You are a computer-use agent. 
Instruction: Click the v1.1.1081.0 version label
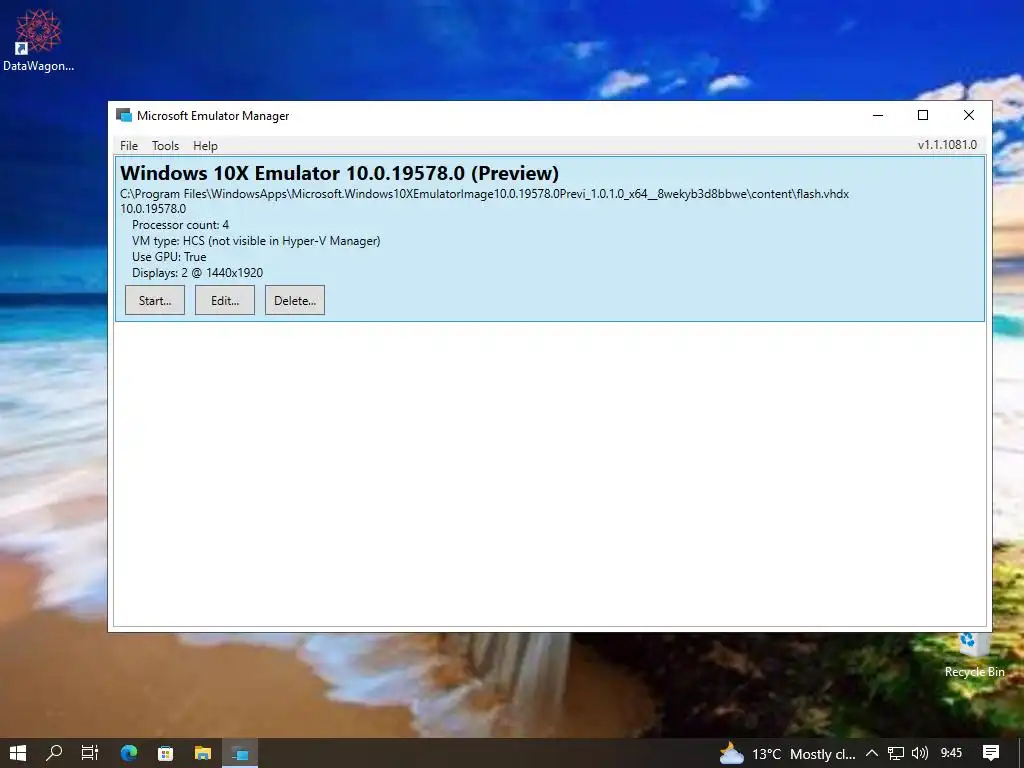[x=947, y=145]
